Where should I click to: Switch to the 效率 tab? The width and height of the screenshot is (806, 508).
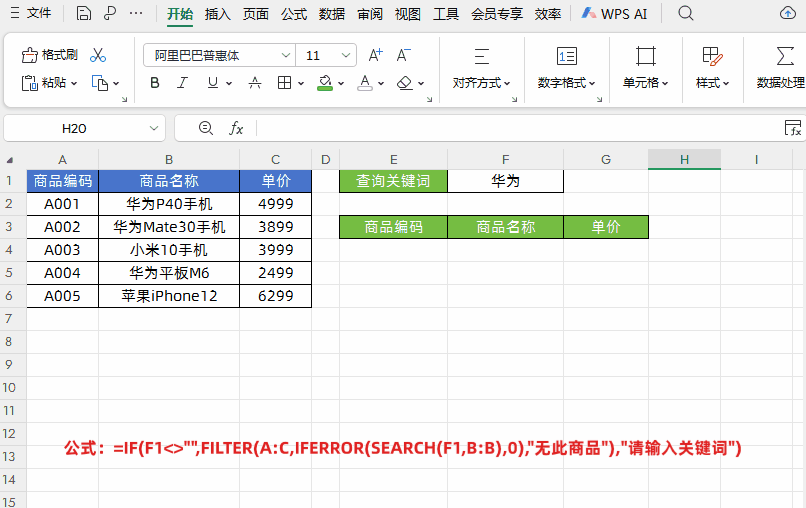click(x=547, y=14)
